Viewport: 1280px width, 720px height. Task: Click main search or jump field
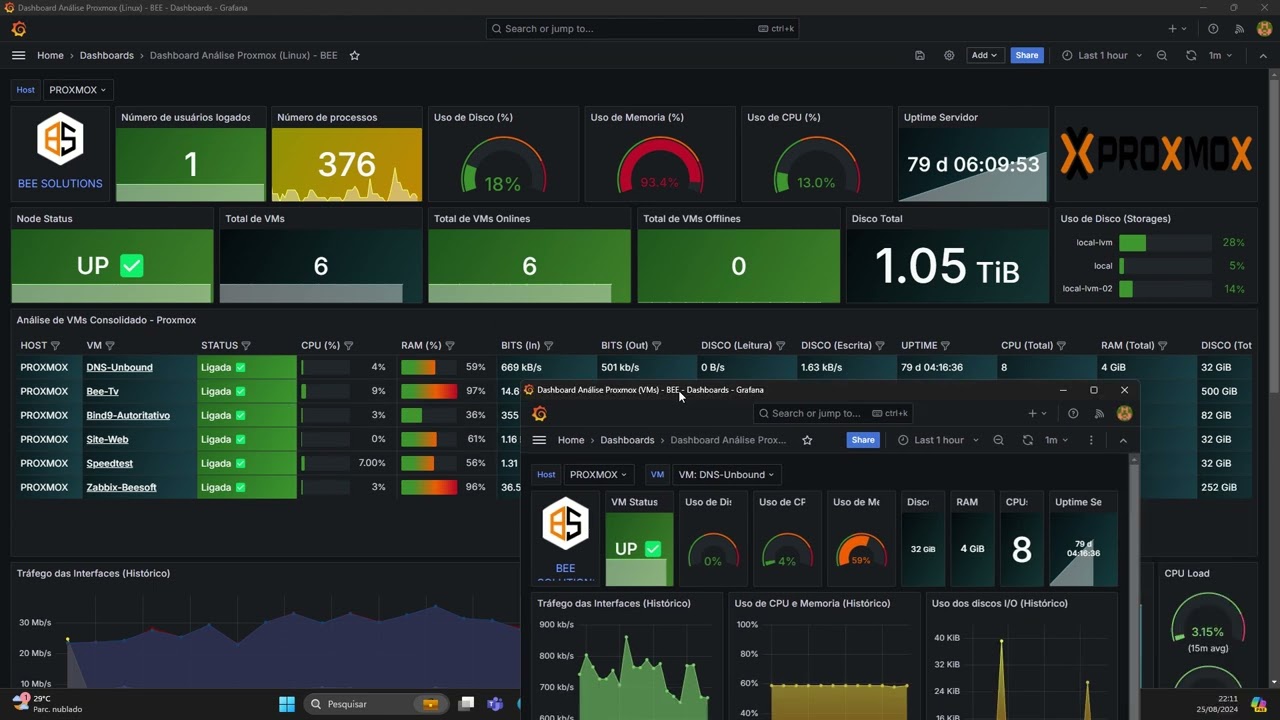click(642, 29)
